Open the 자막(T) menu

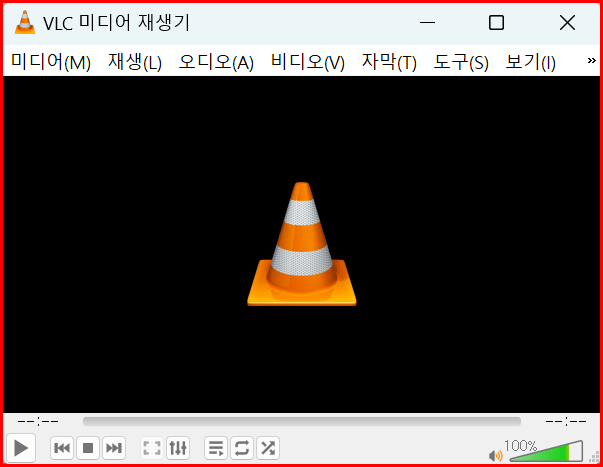(x=389, y=62)
